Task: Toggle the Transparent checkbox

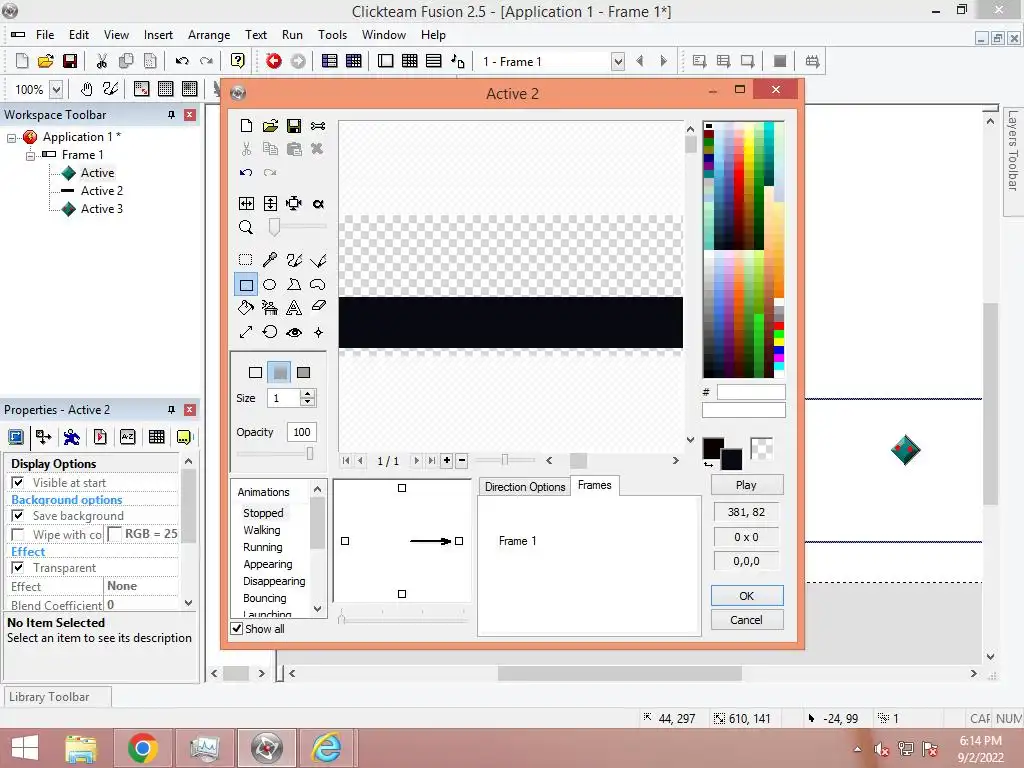Action: point(18,568)
